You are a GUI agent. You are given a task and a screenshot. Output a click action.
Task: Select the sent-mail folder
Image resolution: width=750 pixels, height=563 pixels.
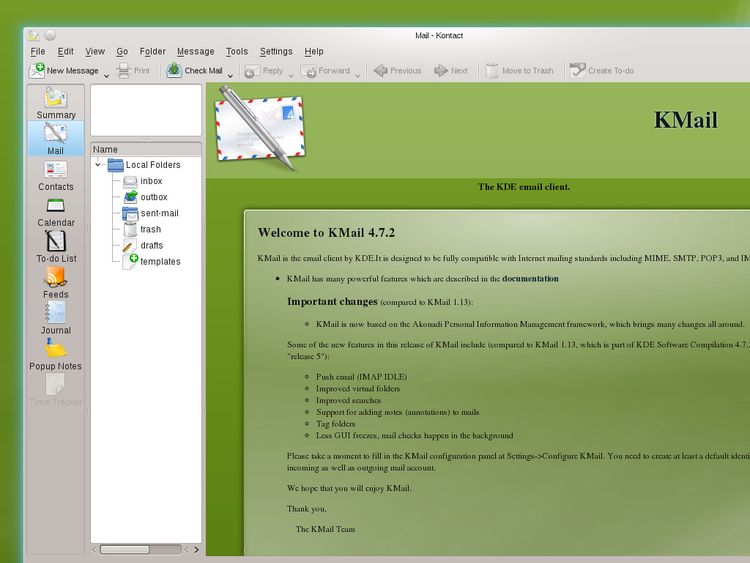(158, 213)
